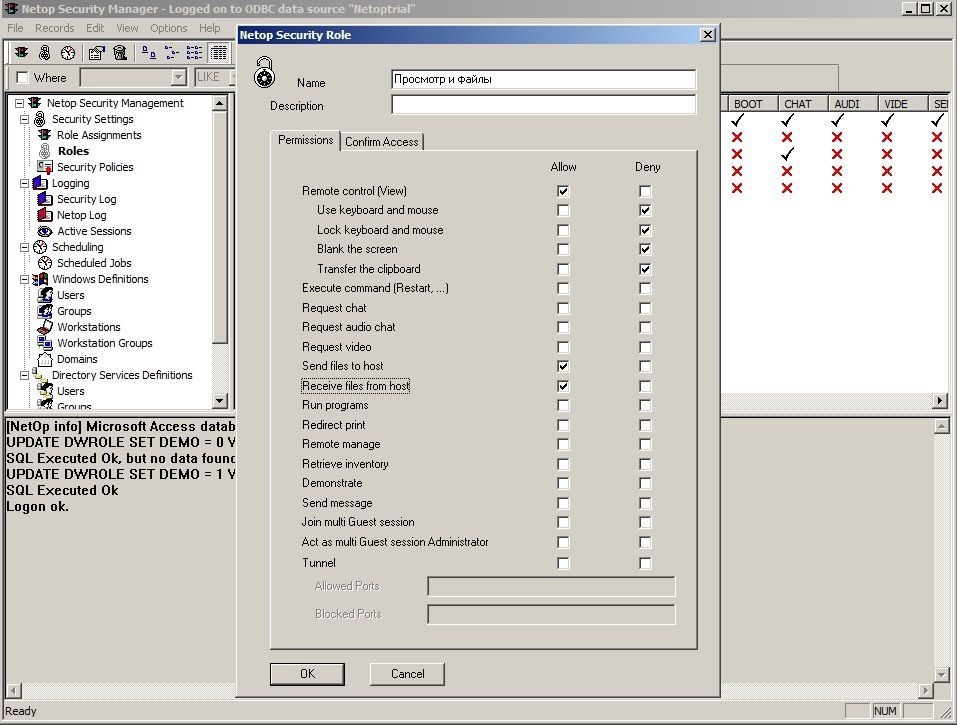Collapse the Security Settings node
The width and height of the screenshot is (957, 725).
tap(24, 119)
